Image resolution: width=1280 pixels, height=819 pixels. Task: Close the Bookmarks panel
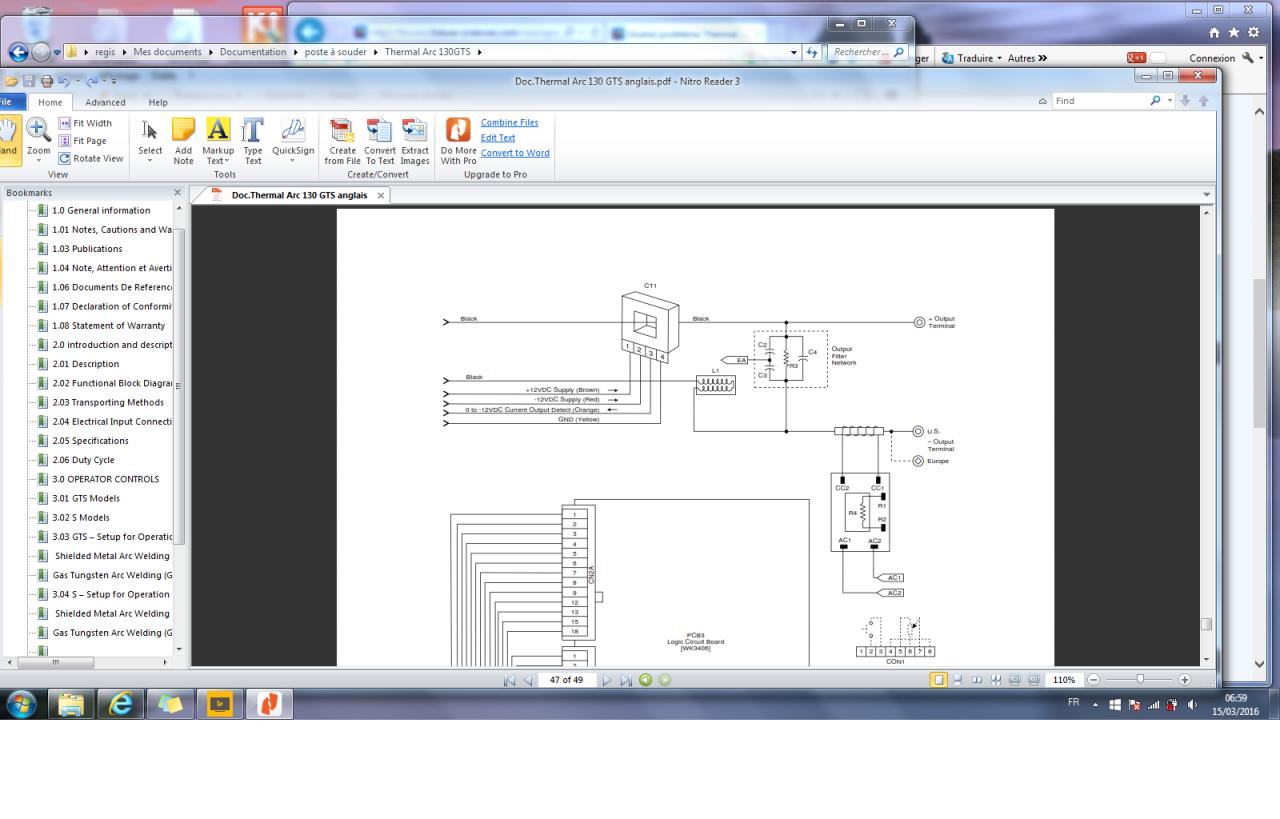178,192
